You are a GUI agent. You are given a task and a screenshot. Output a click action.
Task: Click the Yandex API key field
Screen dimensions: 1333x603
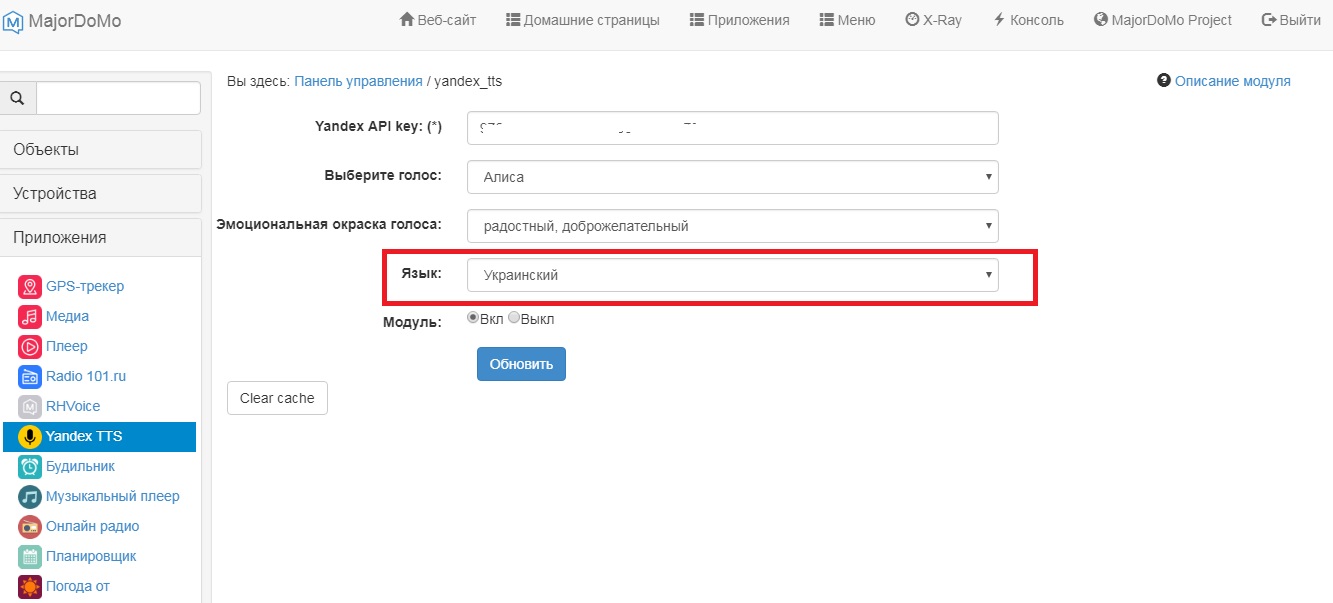point(732,128)
